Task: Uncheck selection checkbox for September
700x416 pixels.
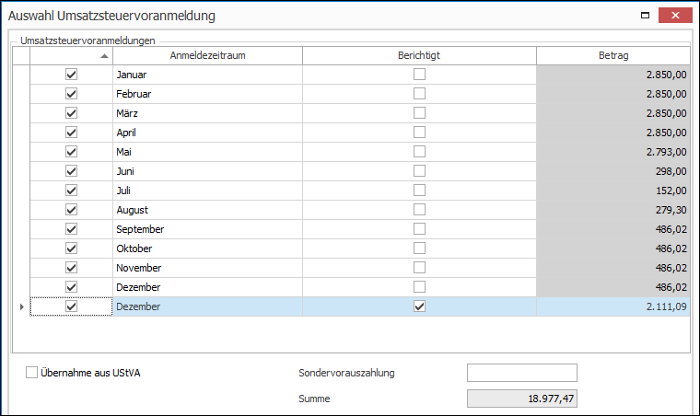Action: [x=71, y=229]
